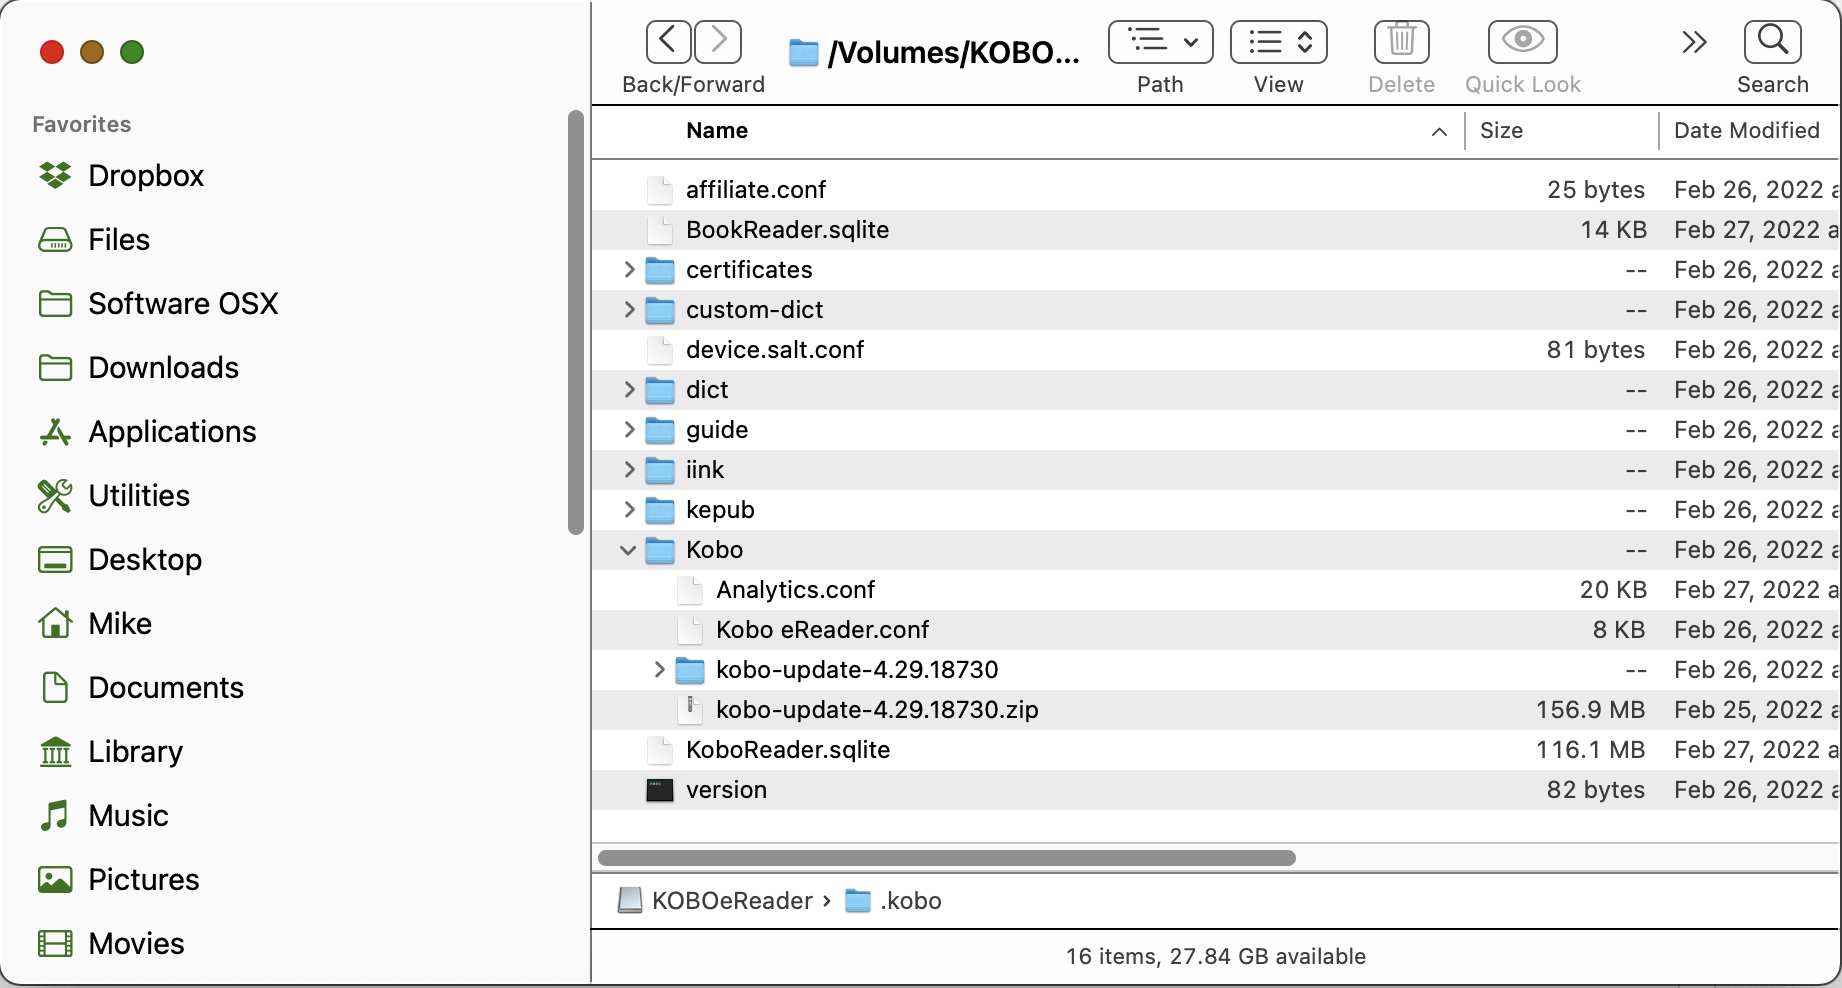Expand the custom-dict folder

click(x=629, y=310)
